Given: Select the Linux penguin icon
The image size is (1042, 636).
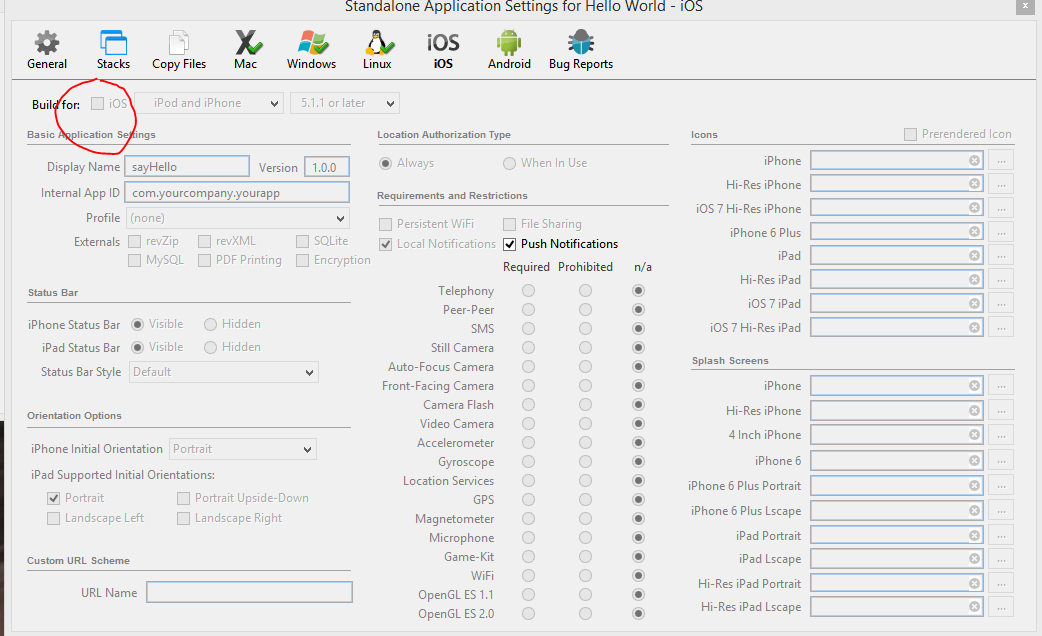Looking at the screenshot, I should pos(377,50).
